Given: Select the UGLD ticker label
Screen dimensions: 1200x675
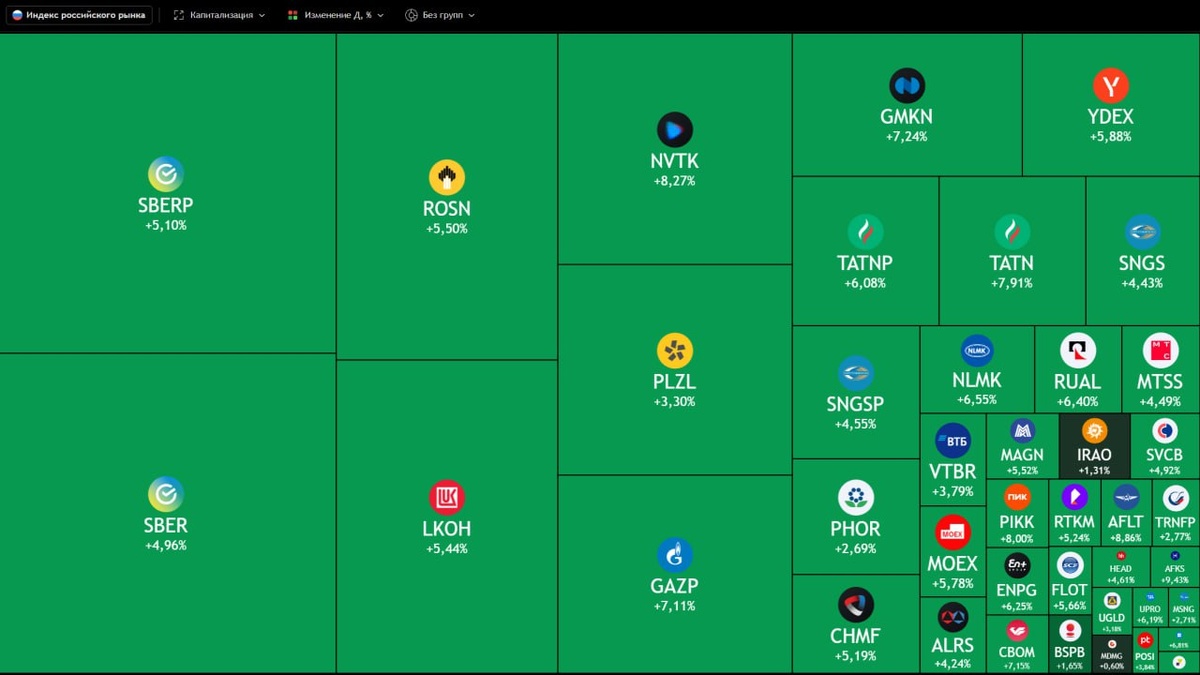Looking at the screenshot, I should click(1111, 618).
